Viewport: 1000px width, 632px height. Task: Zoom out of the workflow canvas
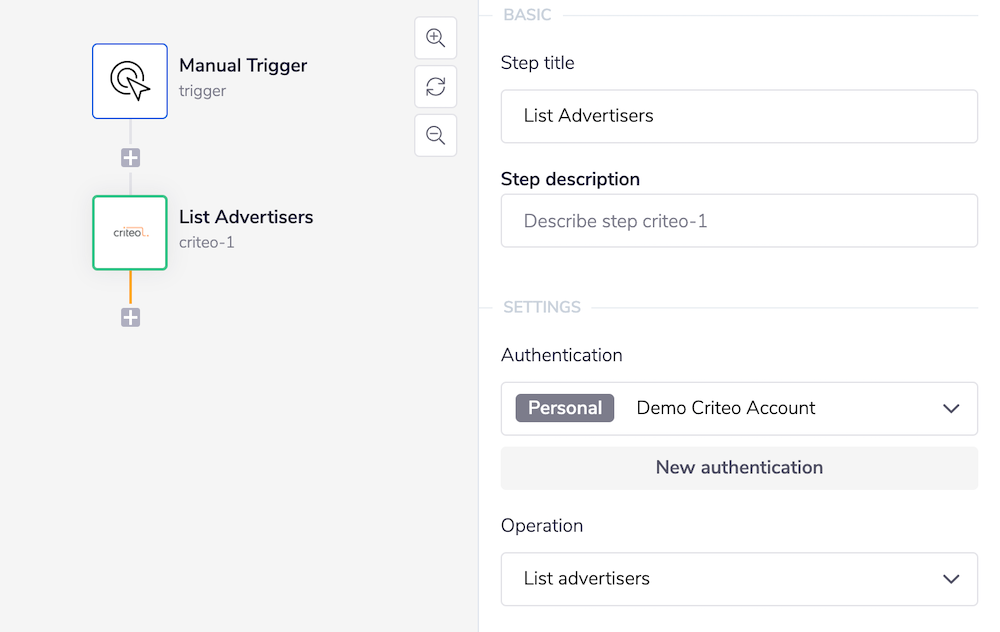(x=435, y=135)
